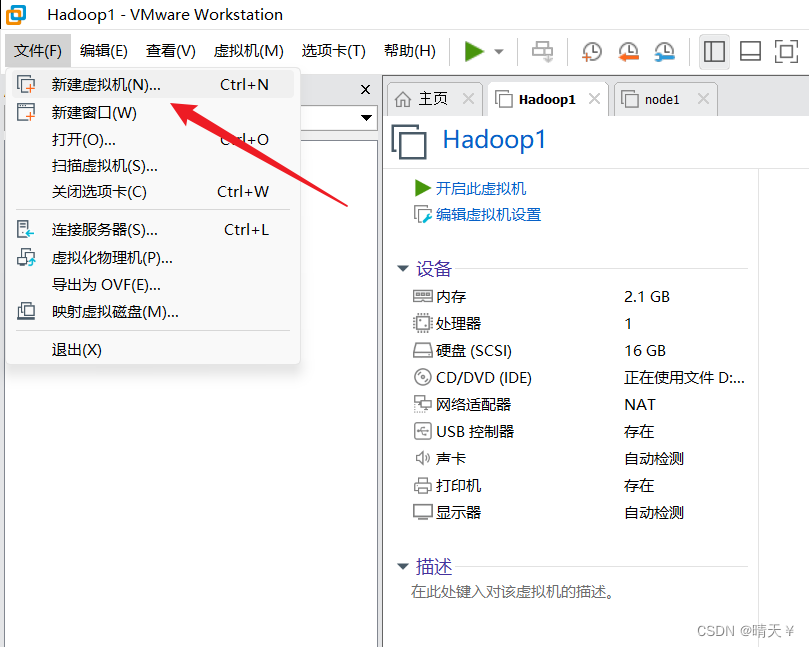809x647 pixels.
Task: Select the CD/DVD (IDE) device row
Action: pos(580,378)
